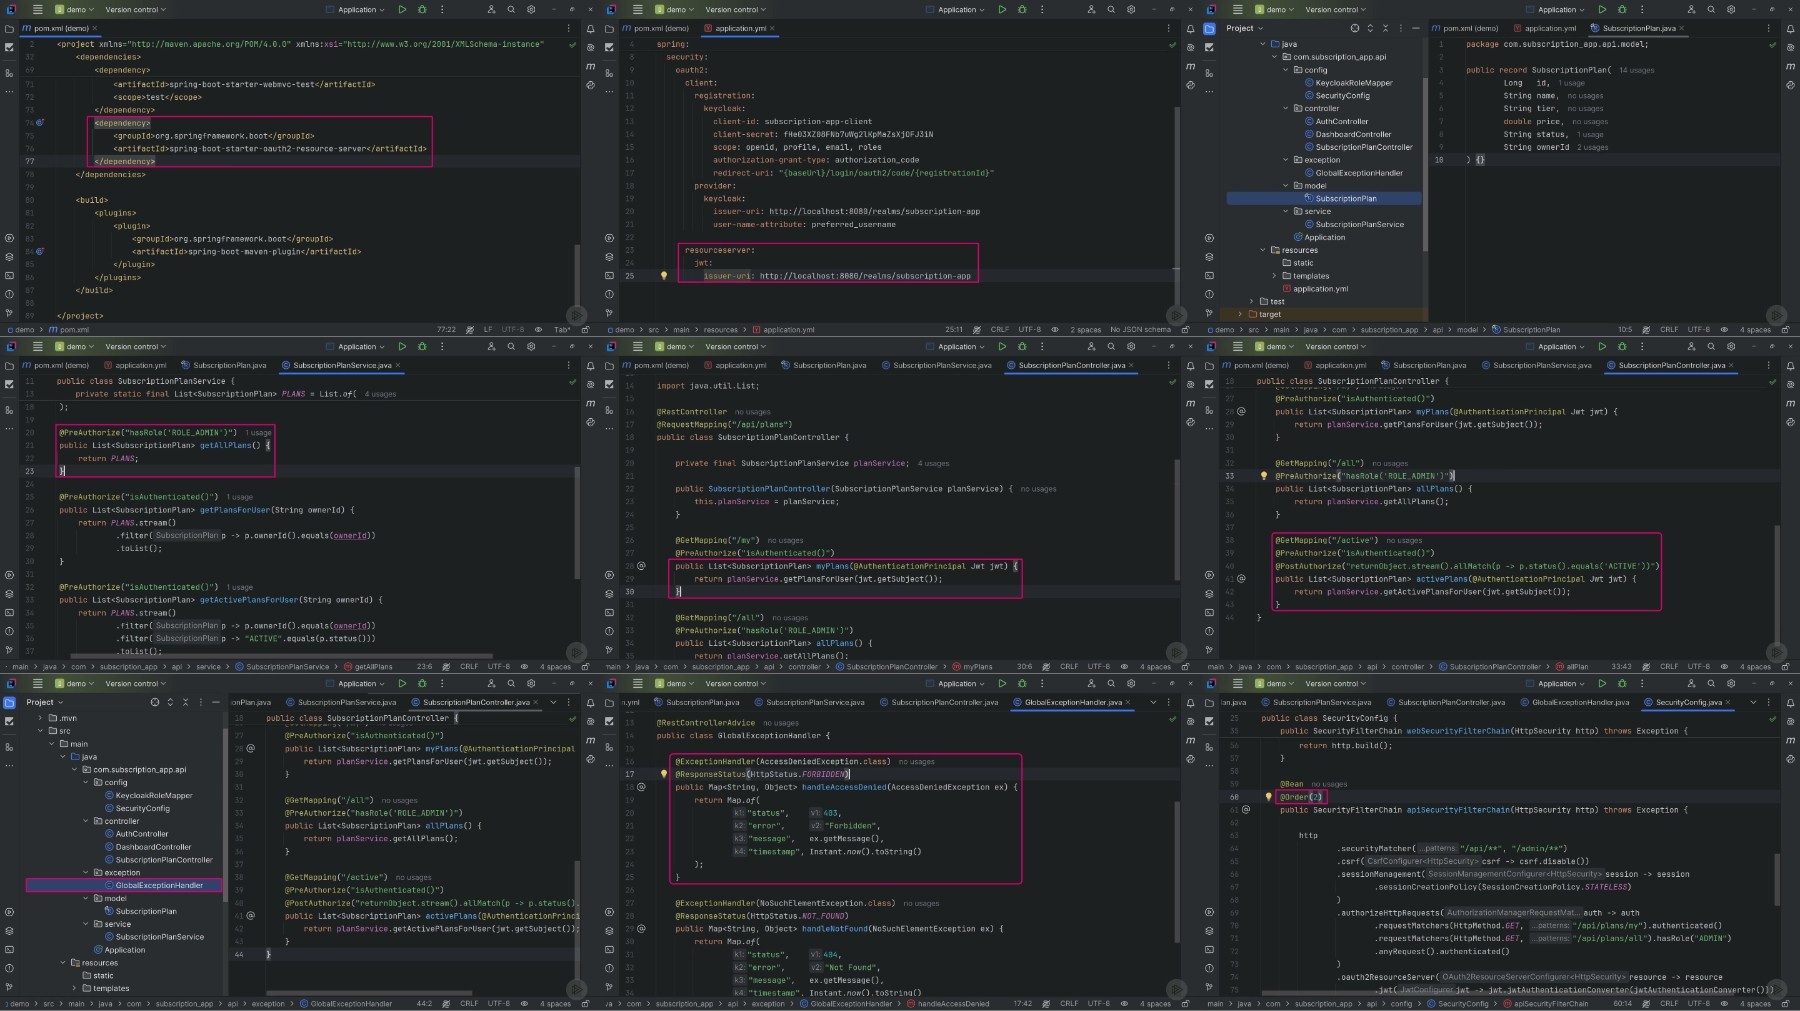Click getAllPlans breadcrumb in SubscriptionPlanService.java window
The image size is (1800, 1011).
(368, 666)
